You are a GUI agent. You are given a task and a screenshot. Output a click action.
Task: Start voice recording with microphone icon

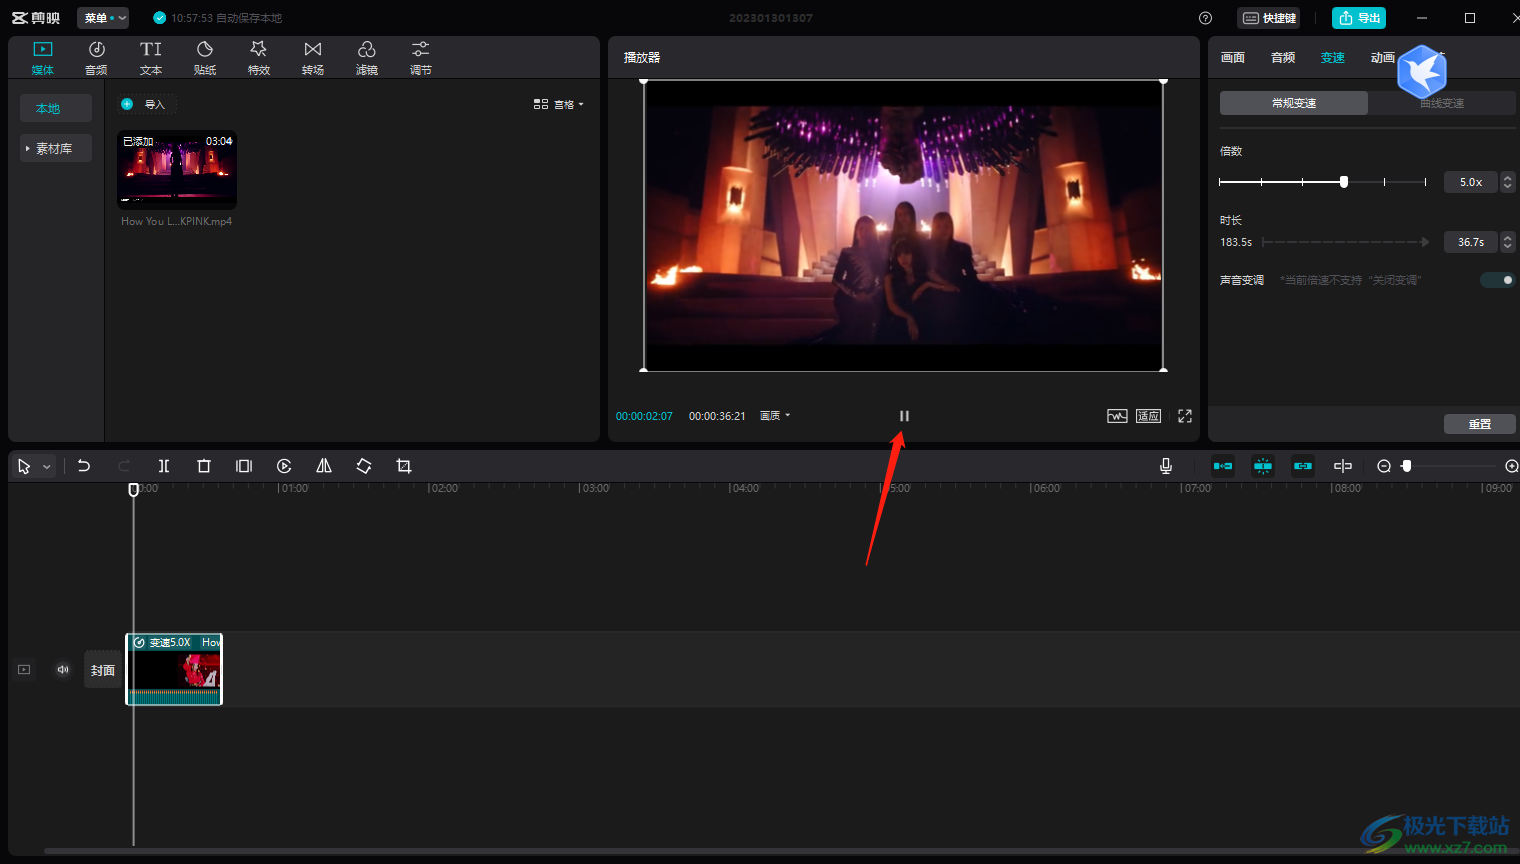(x=1166, y=466)
